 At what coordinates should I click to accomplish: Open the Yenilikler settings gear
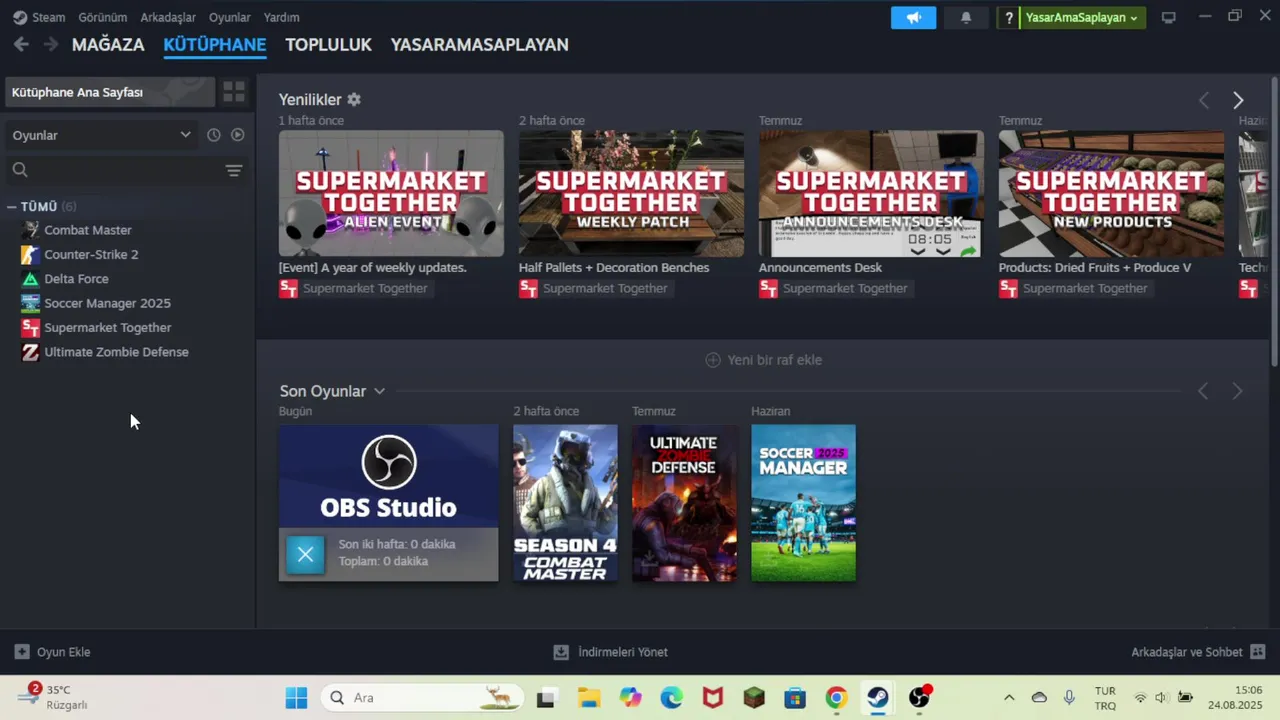click(x=354, y=100)
